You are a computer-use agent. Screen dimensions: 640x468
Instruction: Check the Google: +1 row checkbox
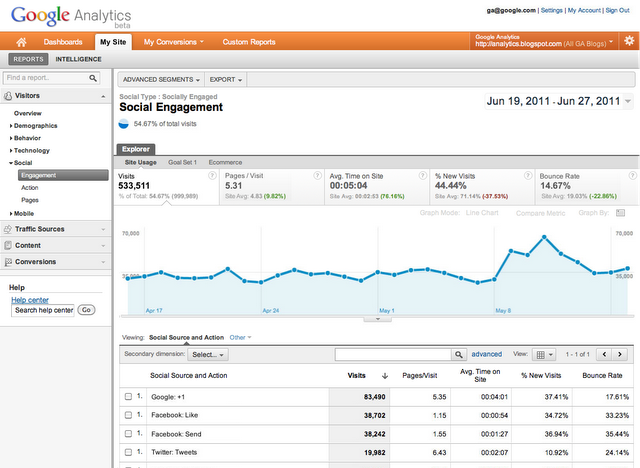pos(128,397)
